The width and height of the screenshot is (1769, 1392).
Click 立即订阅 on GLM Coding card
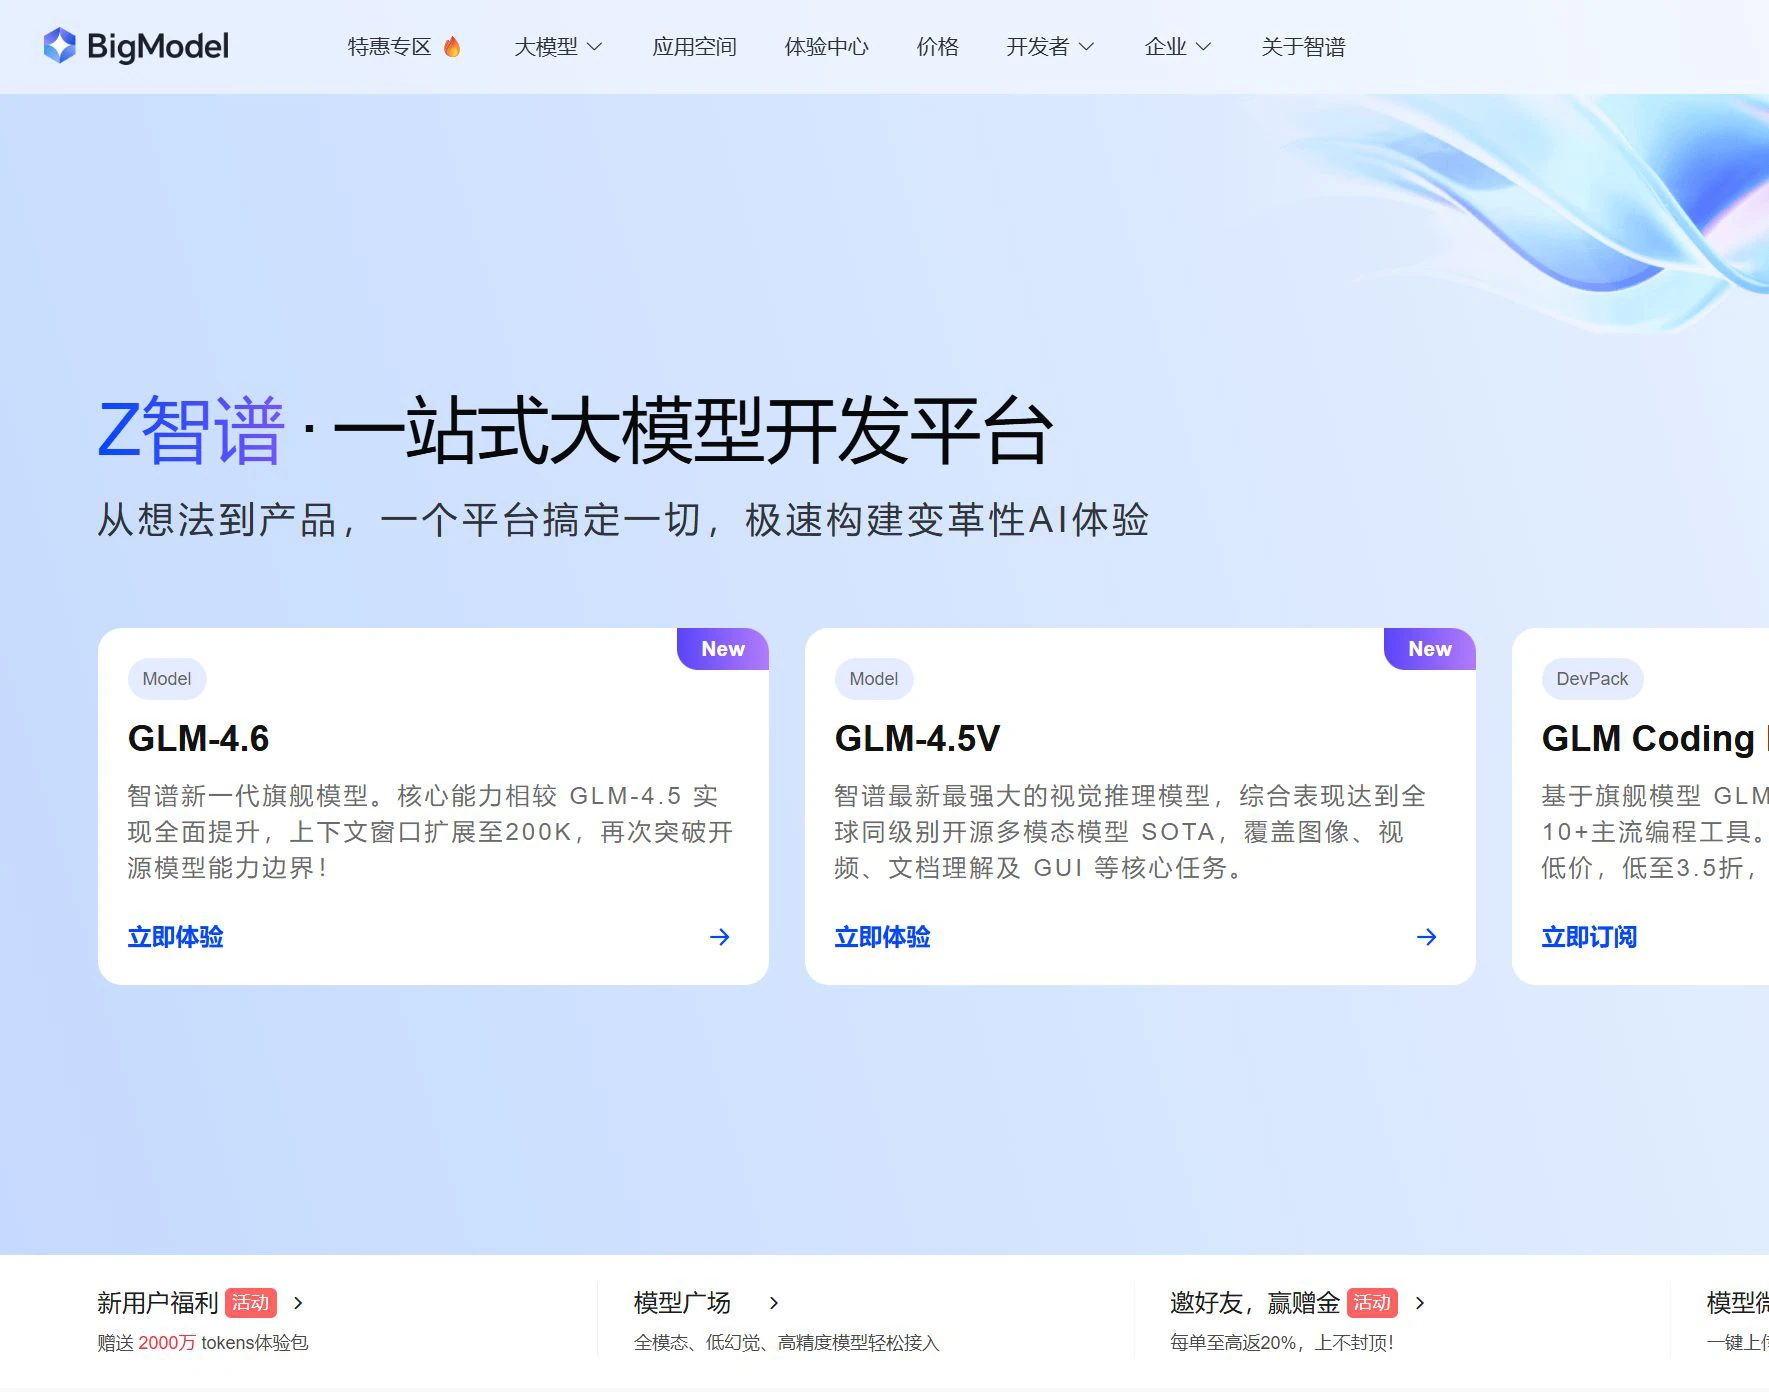tap(1589, 937)
